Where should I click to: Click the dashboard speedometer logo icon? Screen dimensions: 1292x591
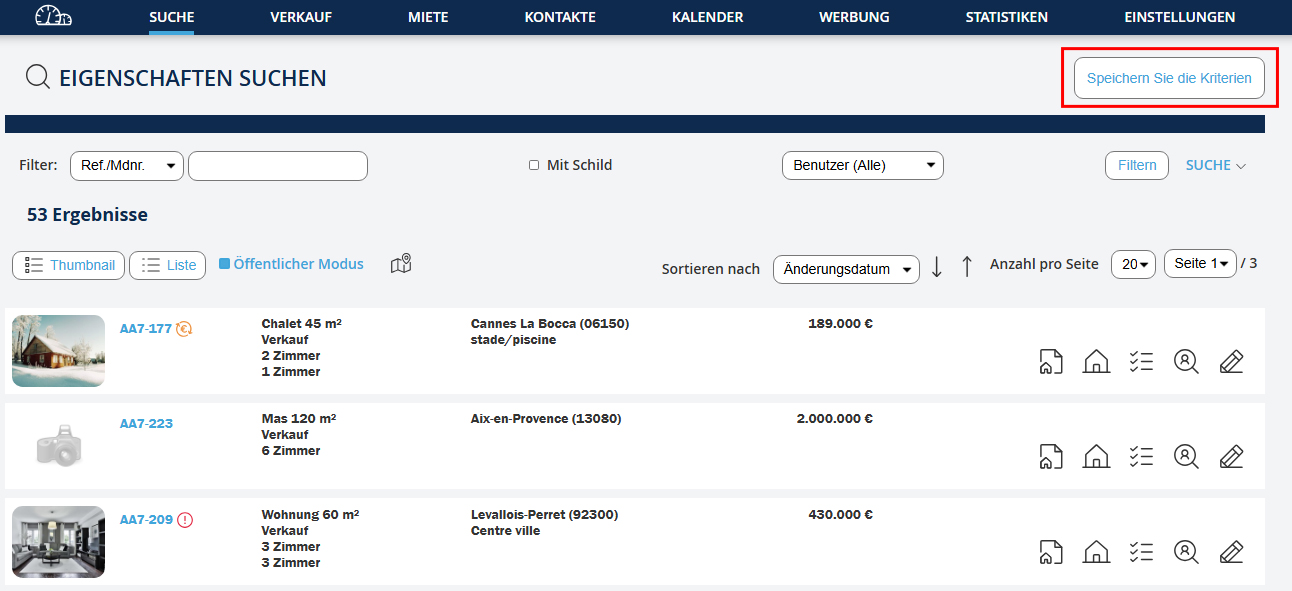(x=53, y=17)
